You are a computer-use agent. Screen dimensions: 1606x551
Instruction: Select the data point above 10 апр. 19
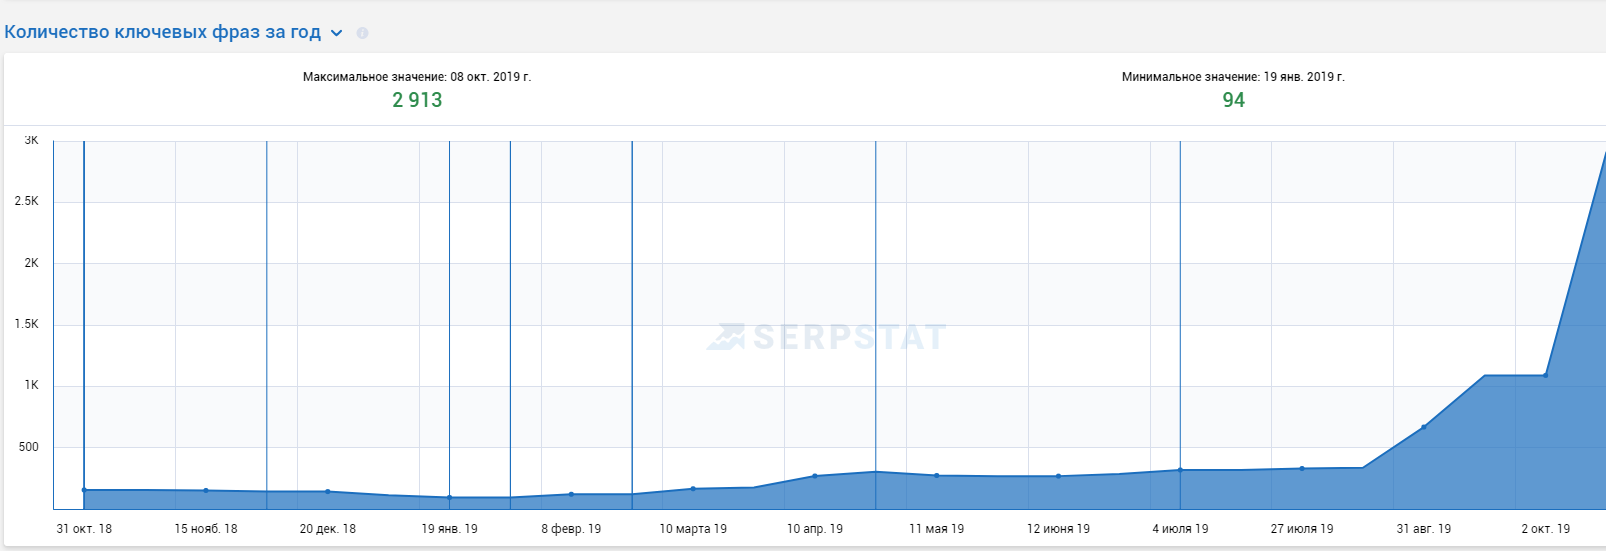click(x=815, y=476)
